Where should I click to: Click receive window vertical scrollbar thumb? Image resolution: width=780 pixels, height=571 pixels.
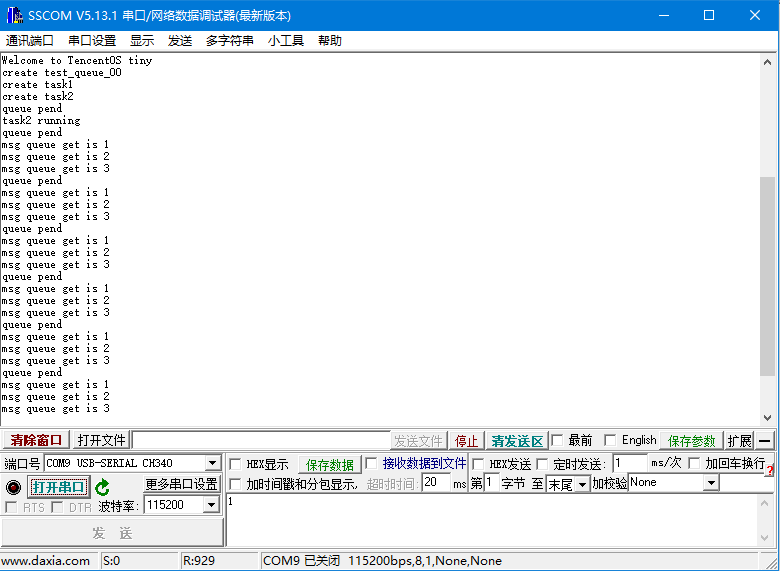tap(767, 276)
